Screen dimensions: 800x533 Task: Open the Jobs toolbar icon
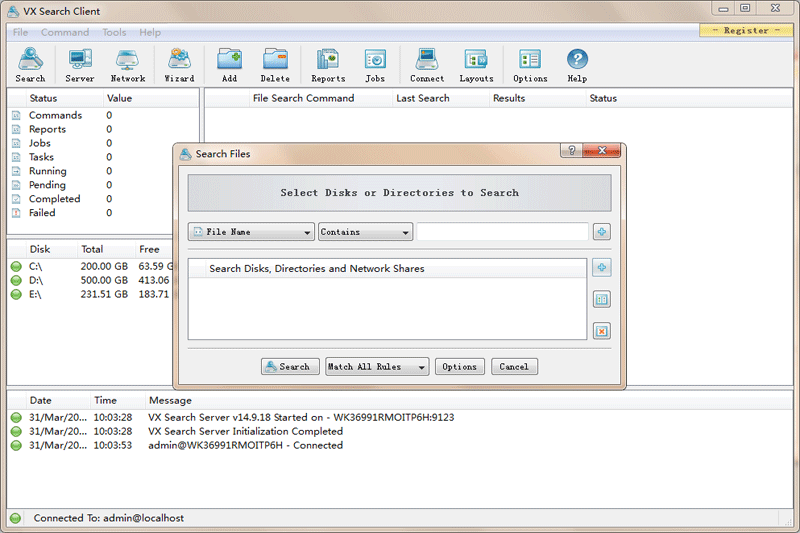tap(375, 65)
